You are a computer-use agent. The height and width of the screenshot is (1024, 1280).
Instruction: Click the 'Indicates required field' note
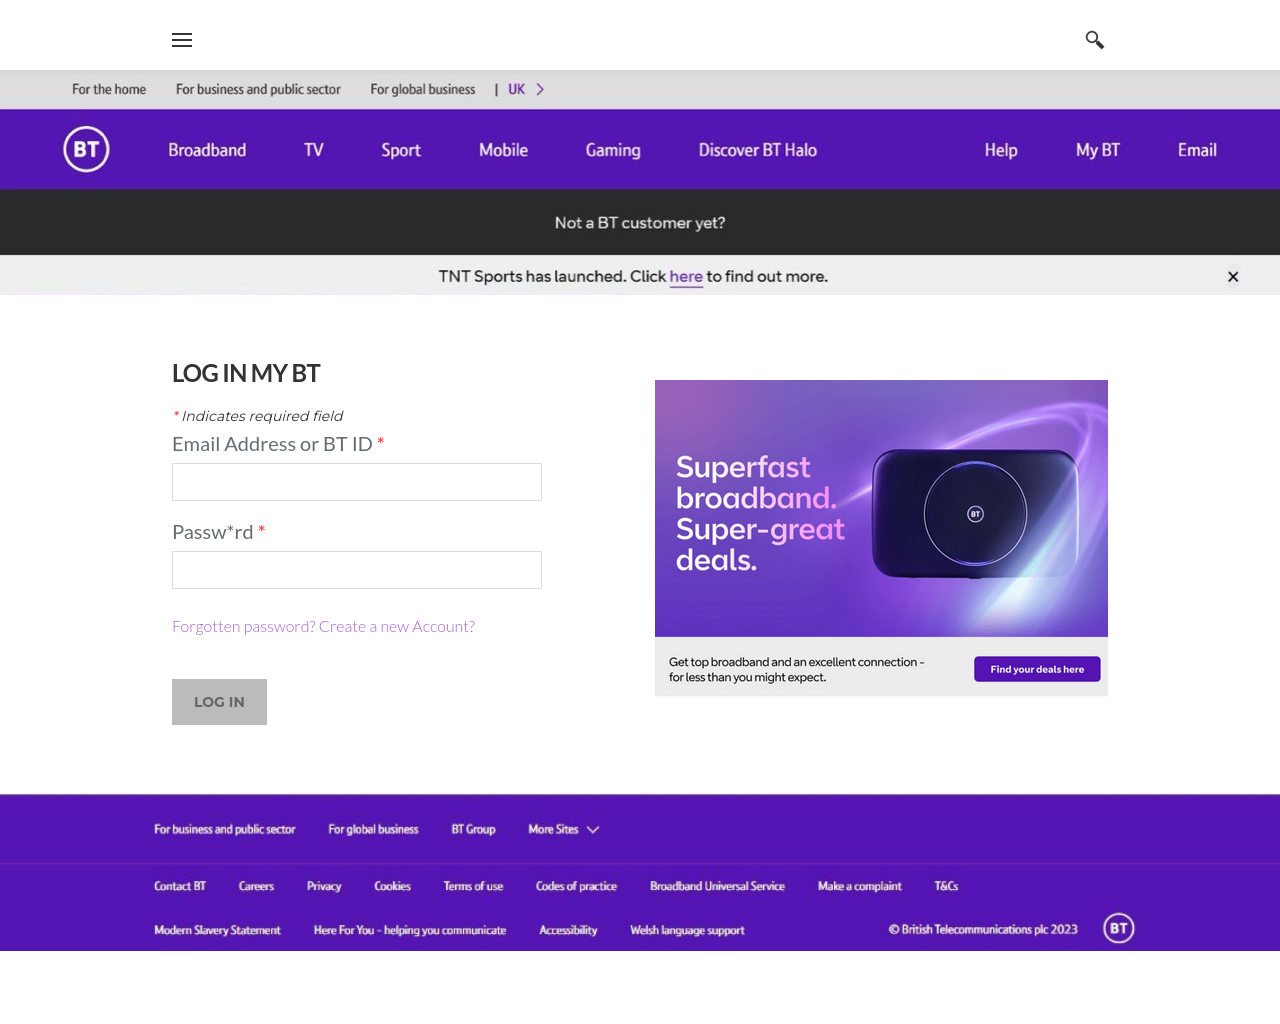point(258,416)
